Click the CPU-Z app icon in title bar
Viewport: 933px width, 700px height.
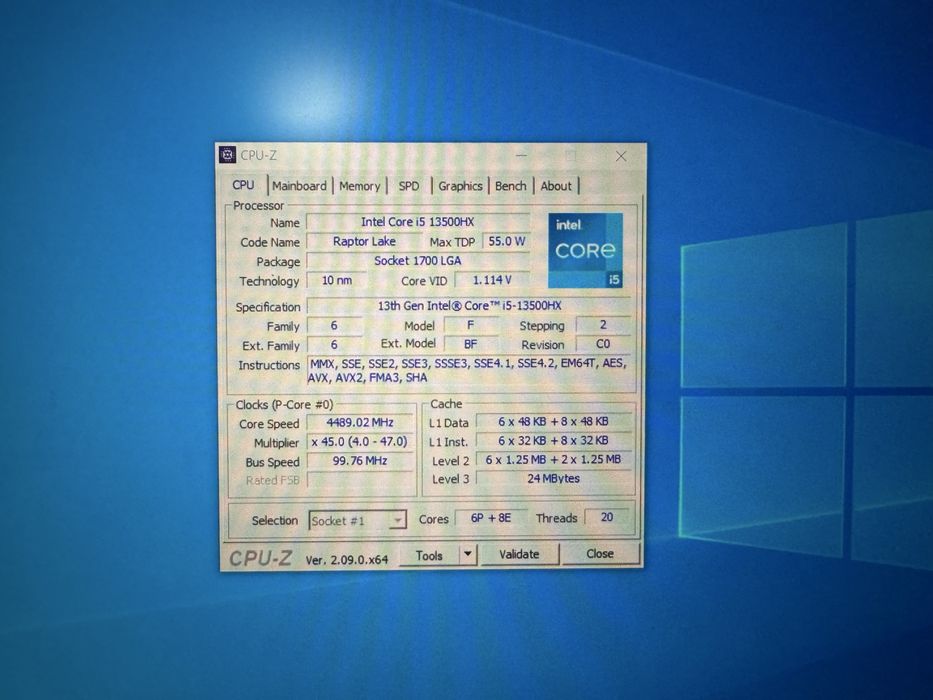[227, 155]
